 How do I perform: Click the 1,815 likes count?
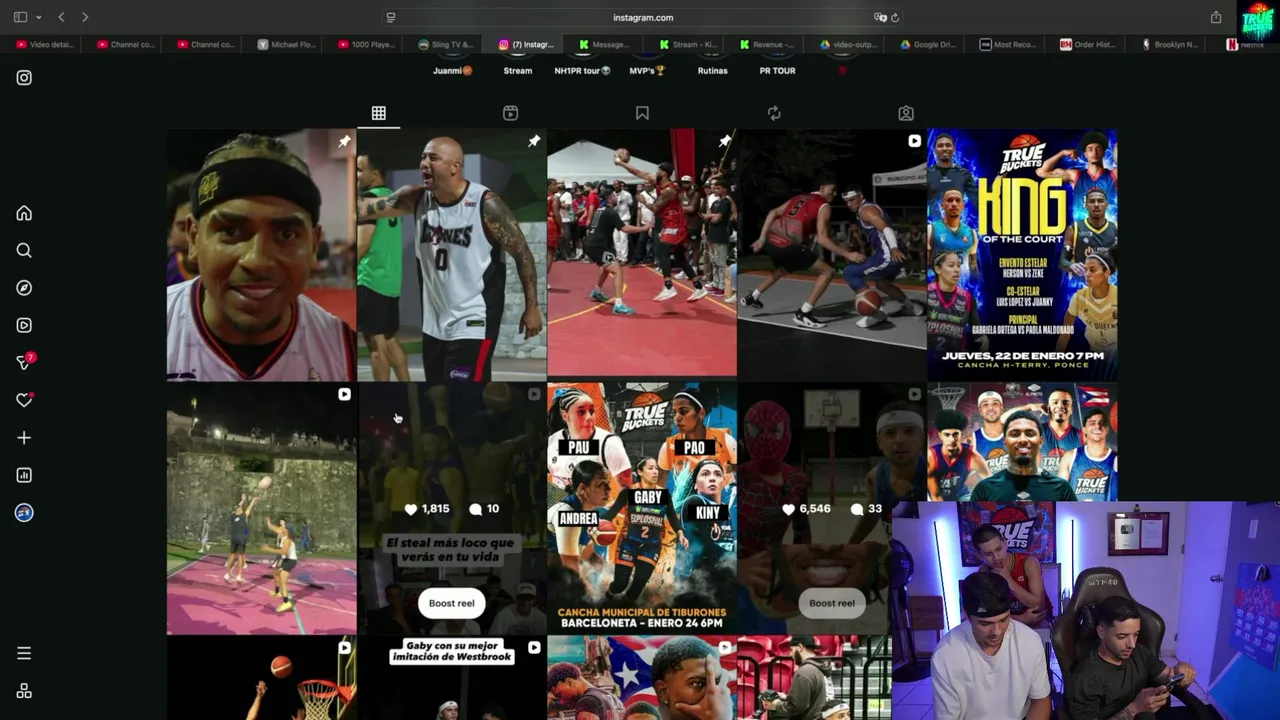(x=427, y=509)
